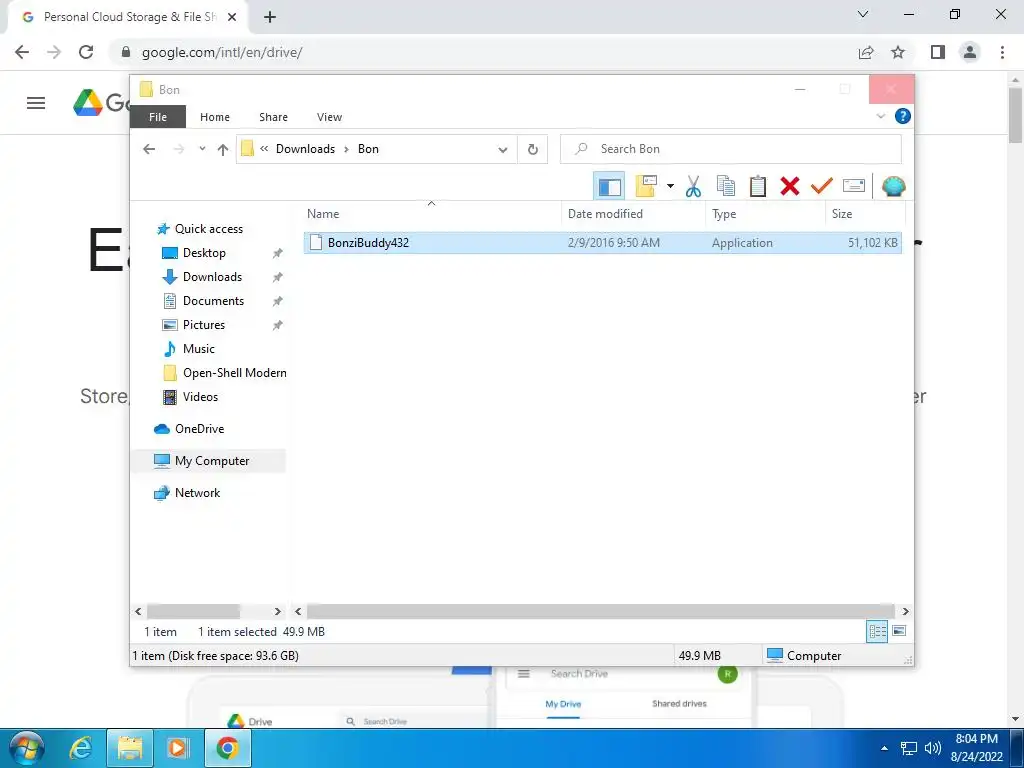Toggle the navigation pane toolbar button
Image resolution: width=1024 pixels, height=768 pixels.
(609, 186)
